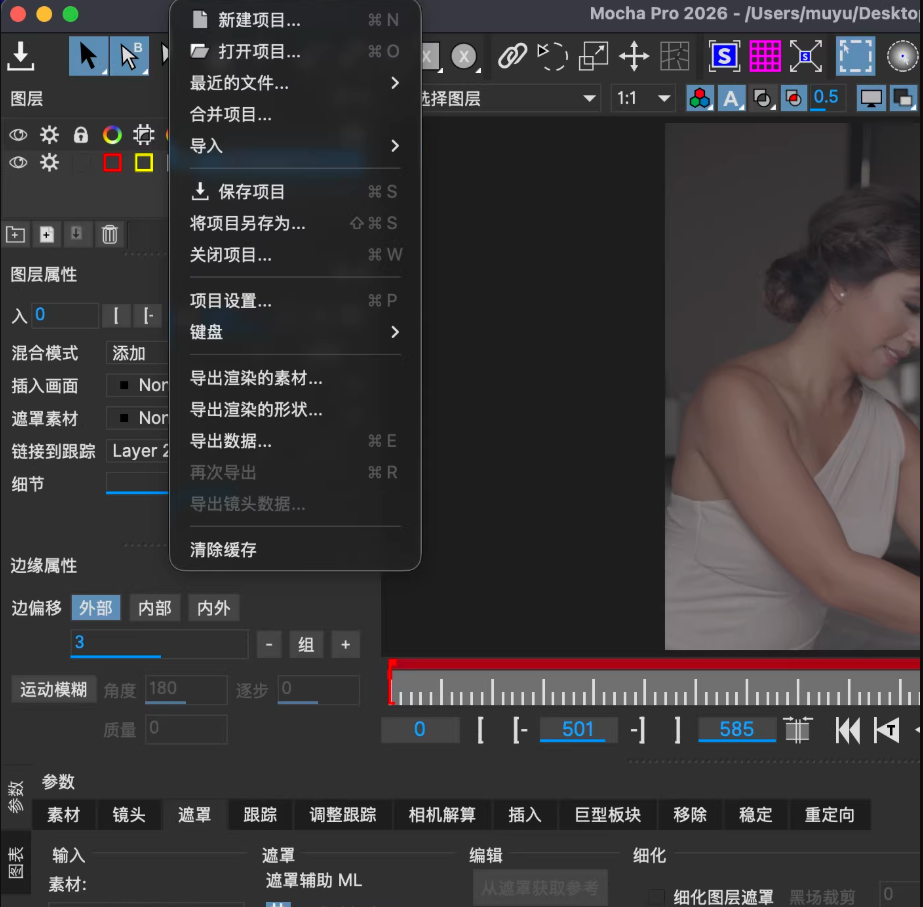Choose 项目设置 from the file menu
Screen dimensions: 923x907
[231, 301]
